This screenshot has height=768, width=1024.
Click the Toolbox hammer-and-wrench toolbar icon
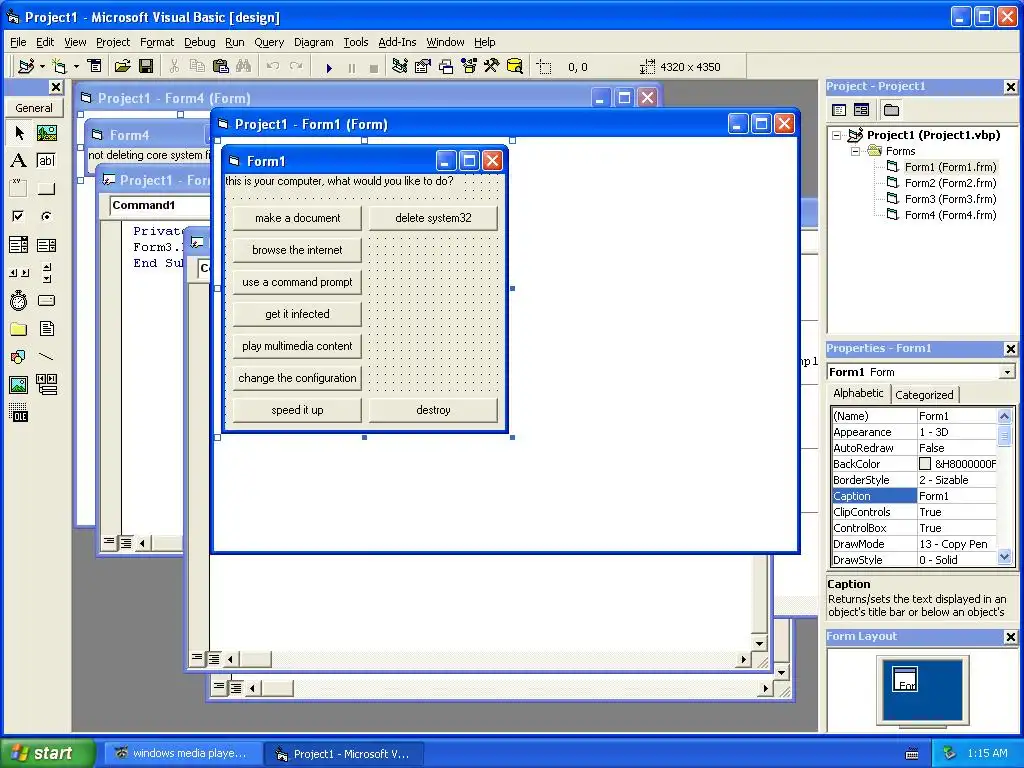click(x=492, y=67)
